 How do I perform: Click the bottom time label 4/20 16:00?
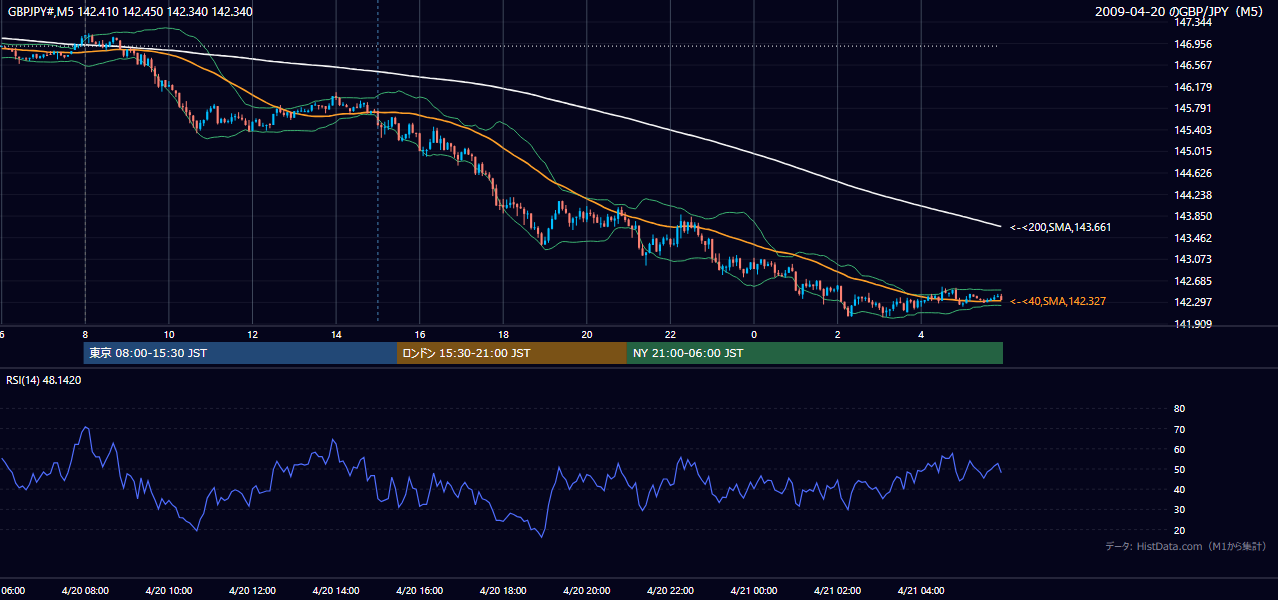pos(419,591)
